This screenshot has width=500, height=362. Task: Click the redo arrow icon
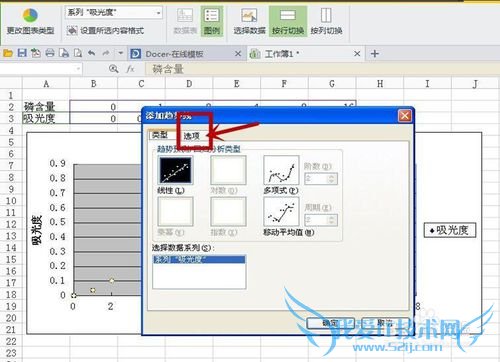tap(106, 53)
